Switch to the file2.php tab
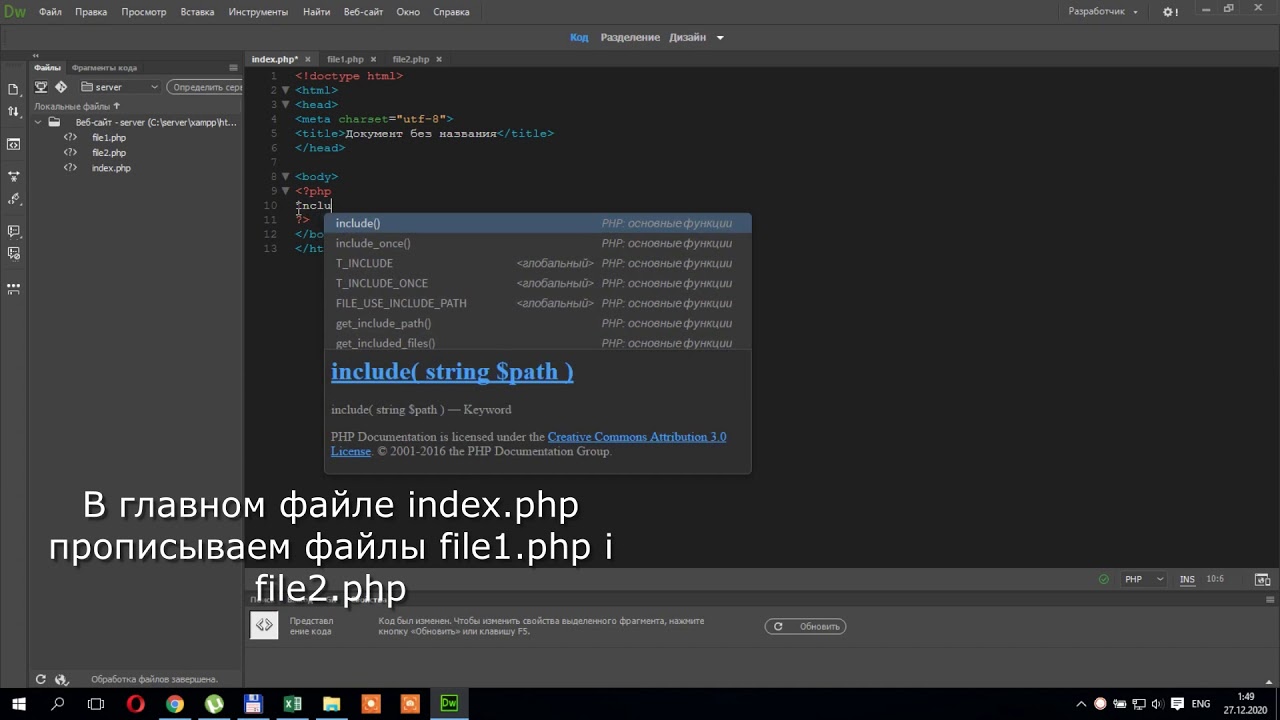 (410, 59)
